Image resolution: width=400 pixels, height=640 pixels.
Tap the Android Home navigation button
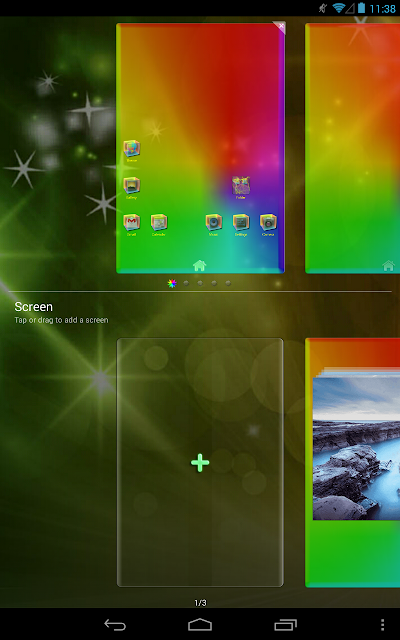pyautogui.click(x=200, y=624)
